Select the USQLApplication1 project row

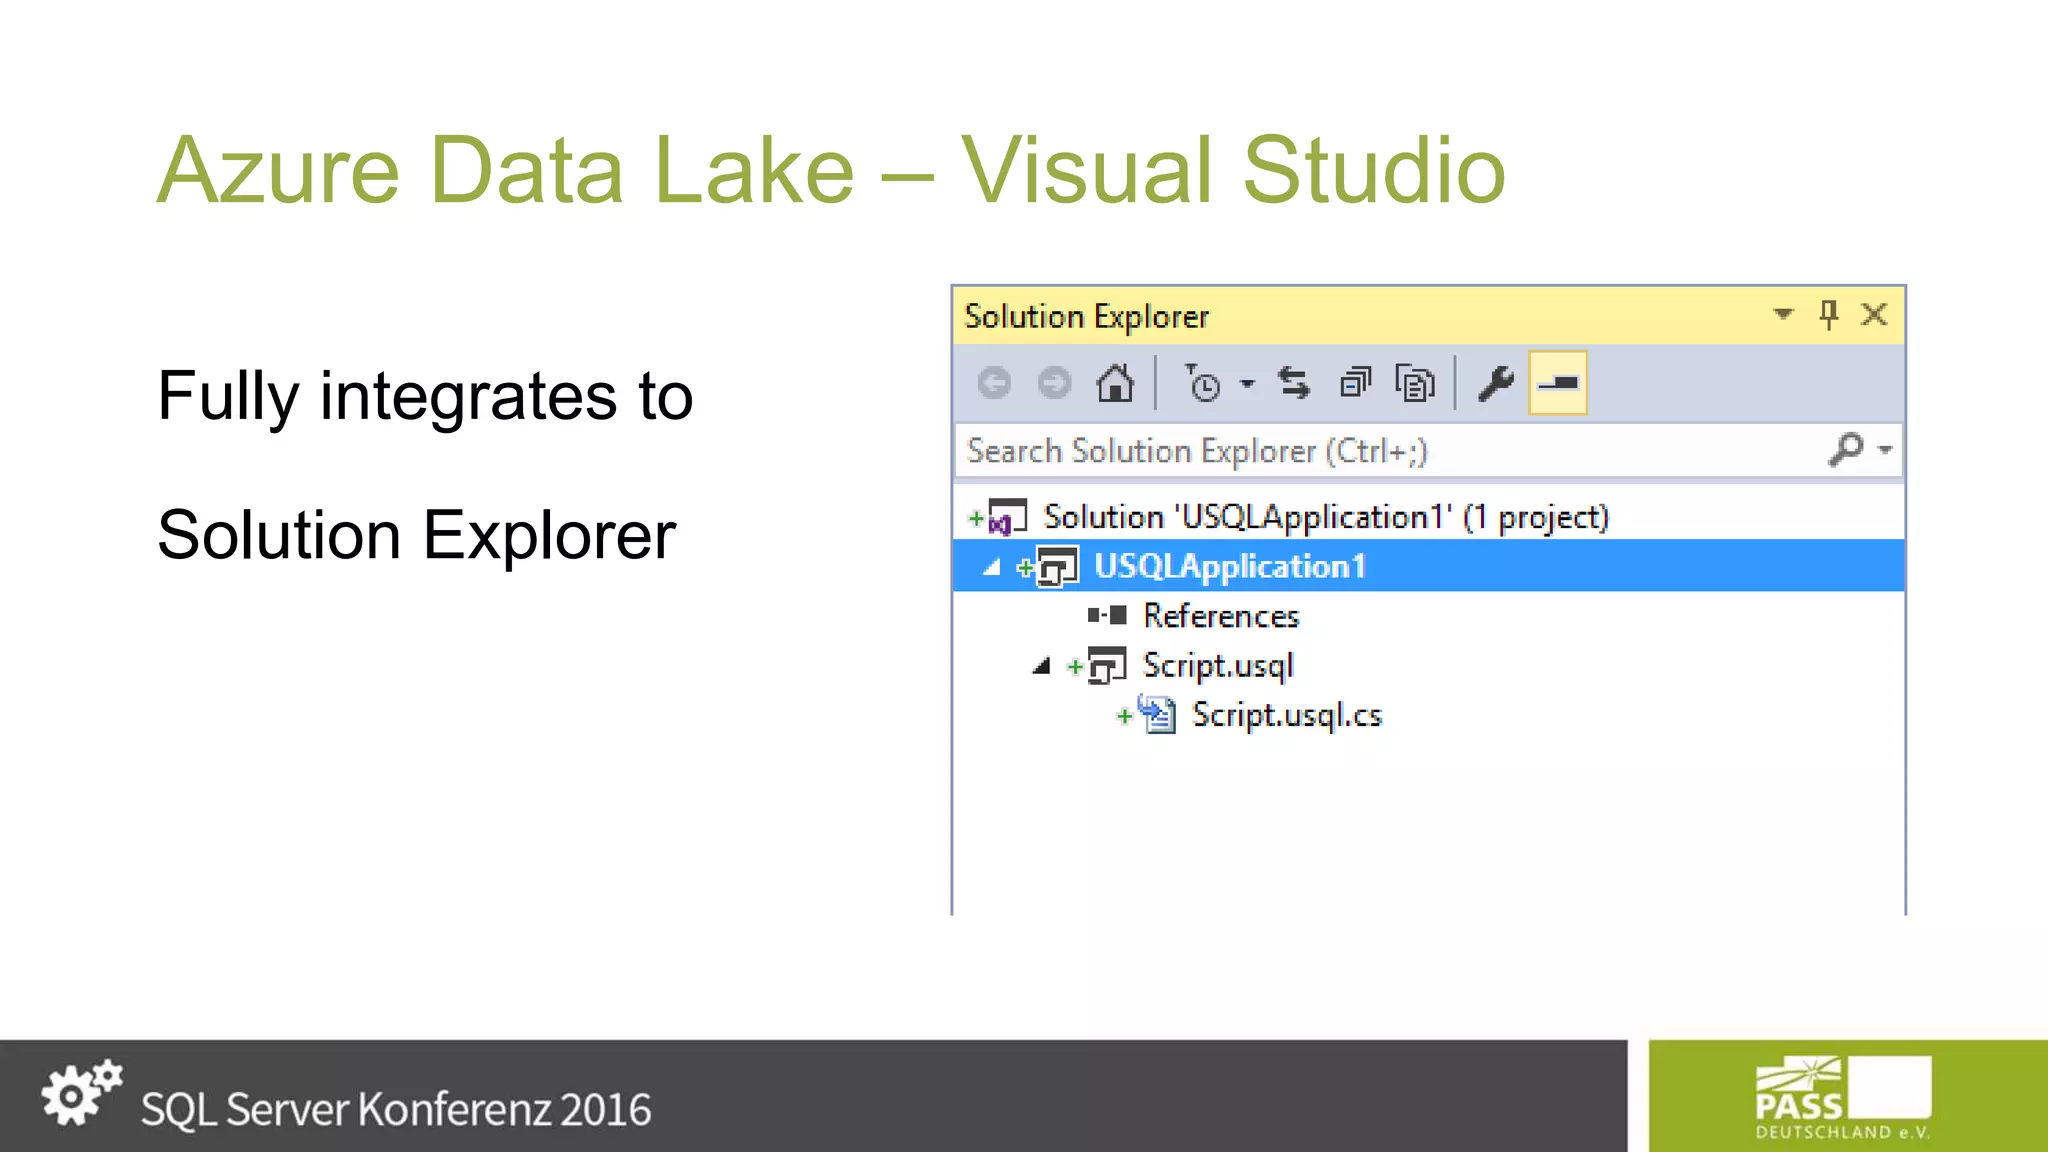[1429, 566]
